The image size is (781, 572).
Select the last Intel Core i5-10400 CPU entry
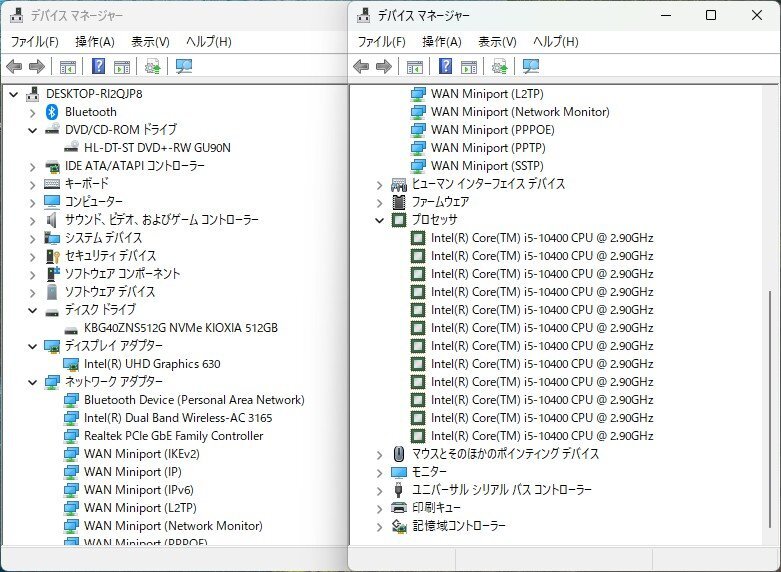[x=542, y=435]
